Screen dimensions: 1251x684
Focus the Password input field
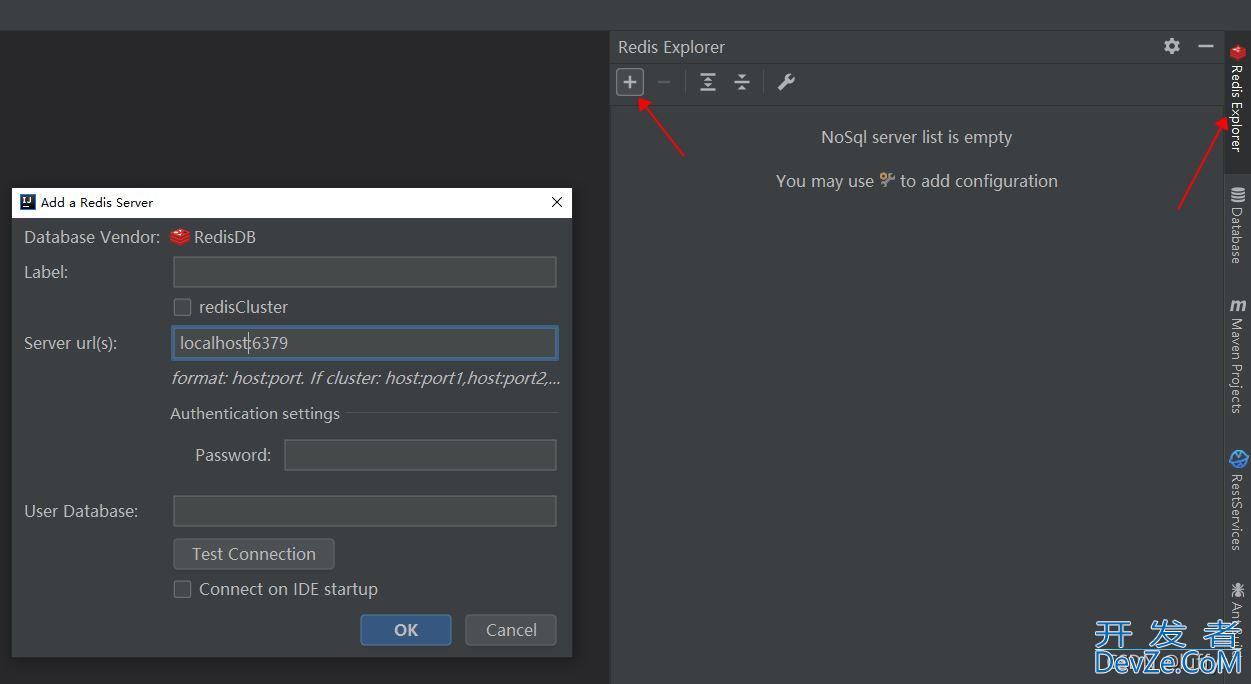[420, 455]
